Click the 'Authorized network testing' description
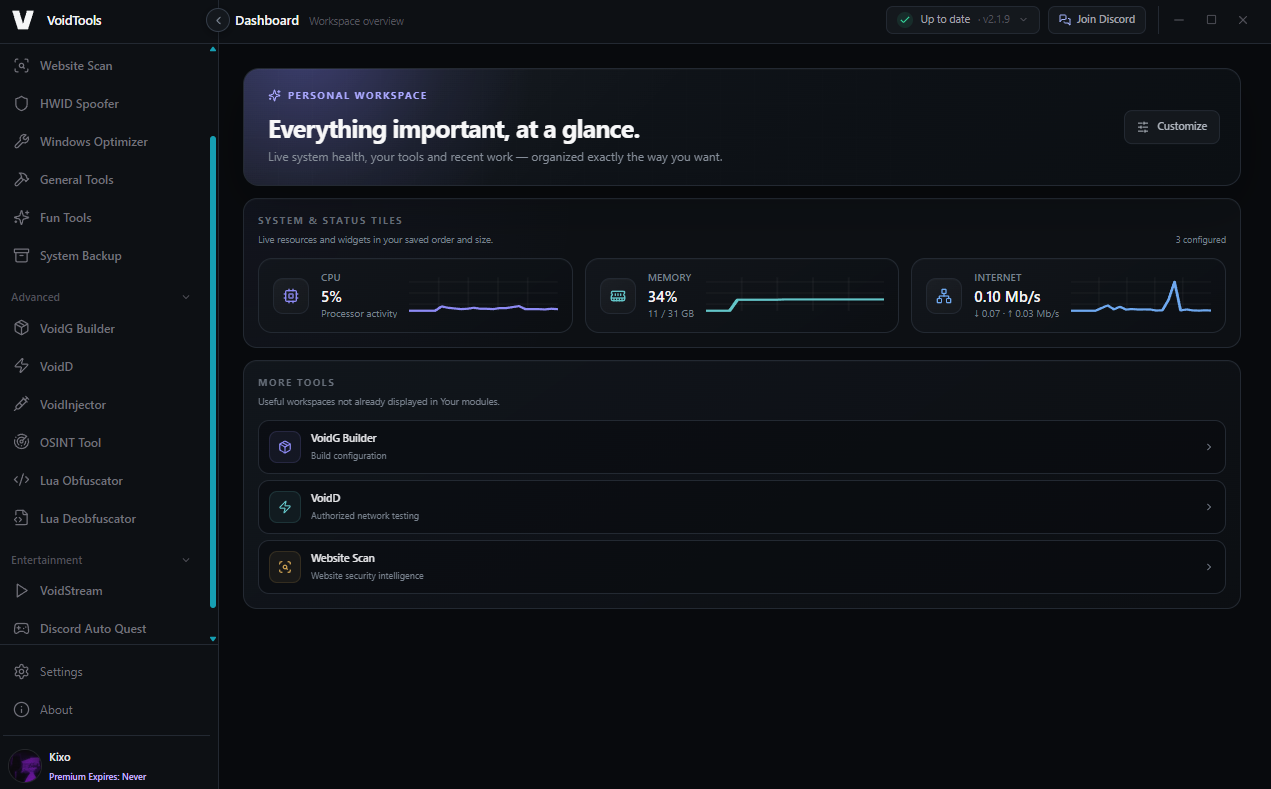This screenshot has height=789, width=1271. [x=365, y=516]
